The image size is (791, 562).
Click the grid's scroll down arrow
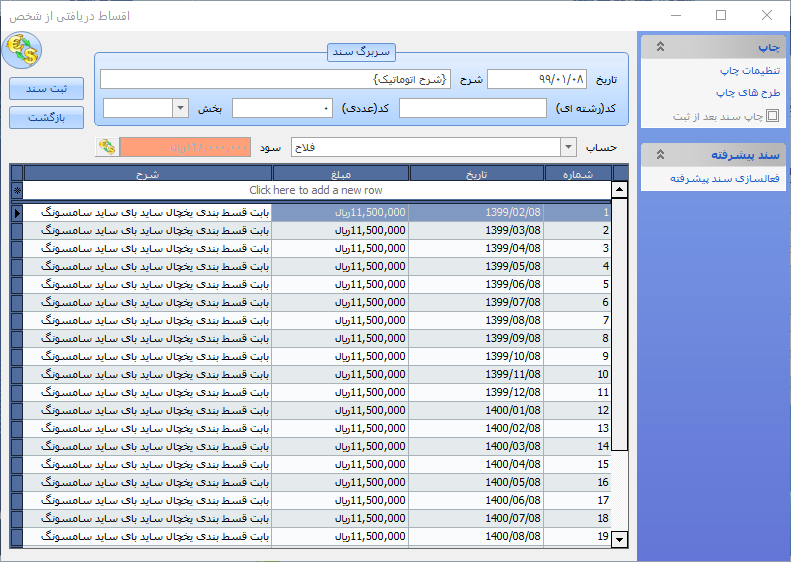click(620, 540)
